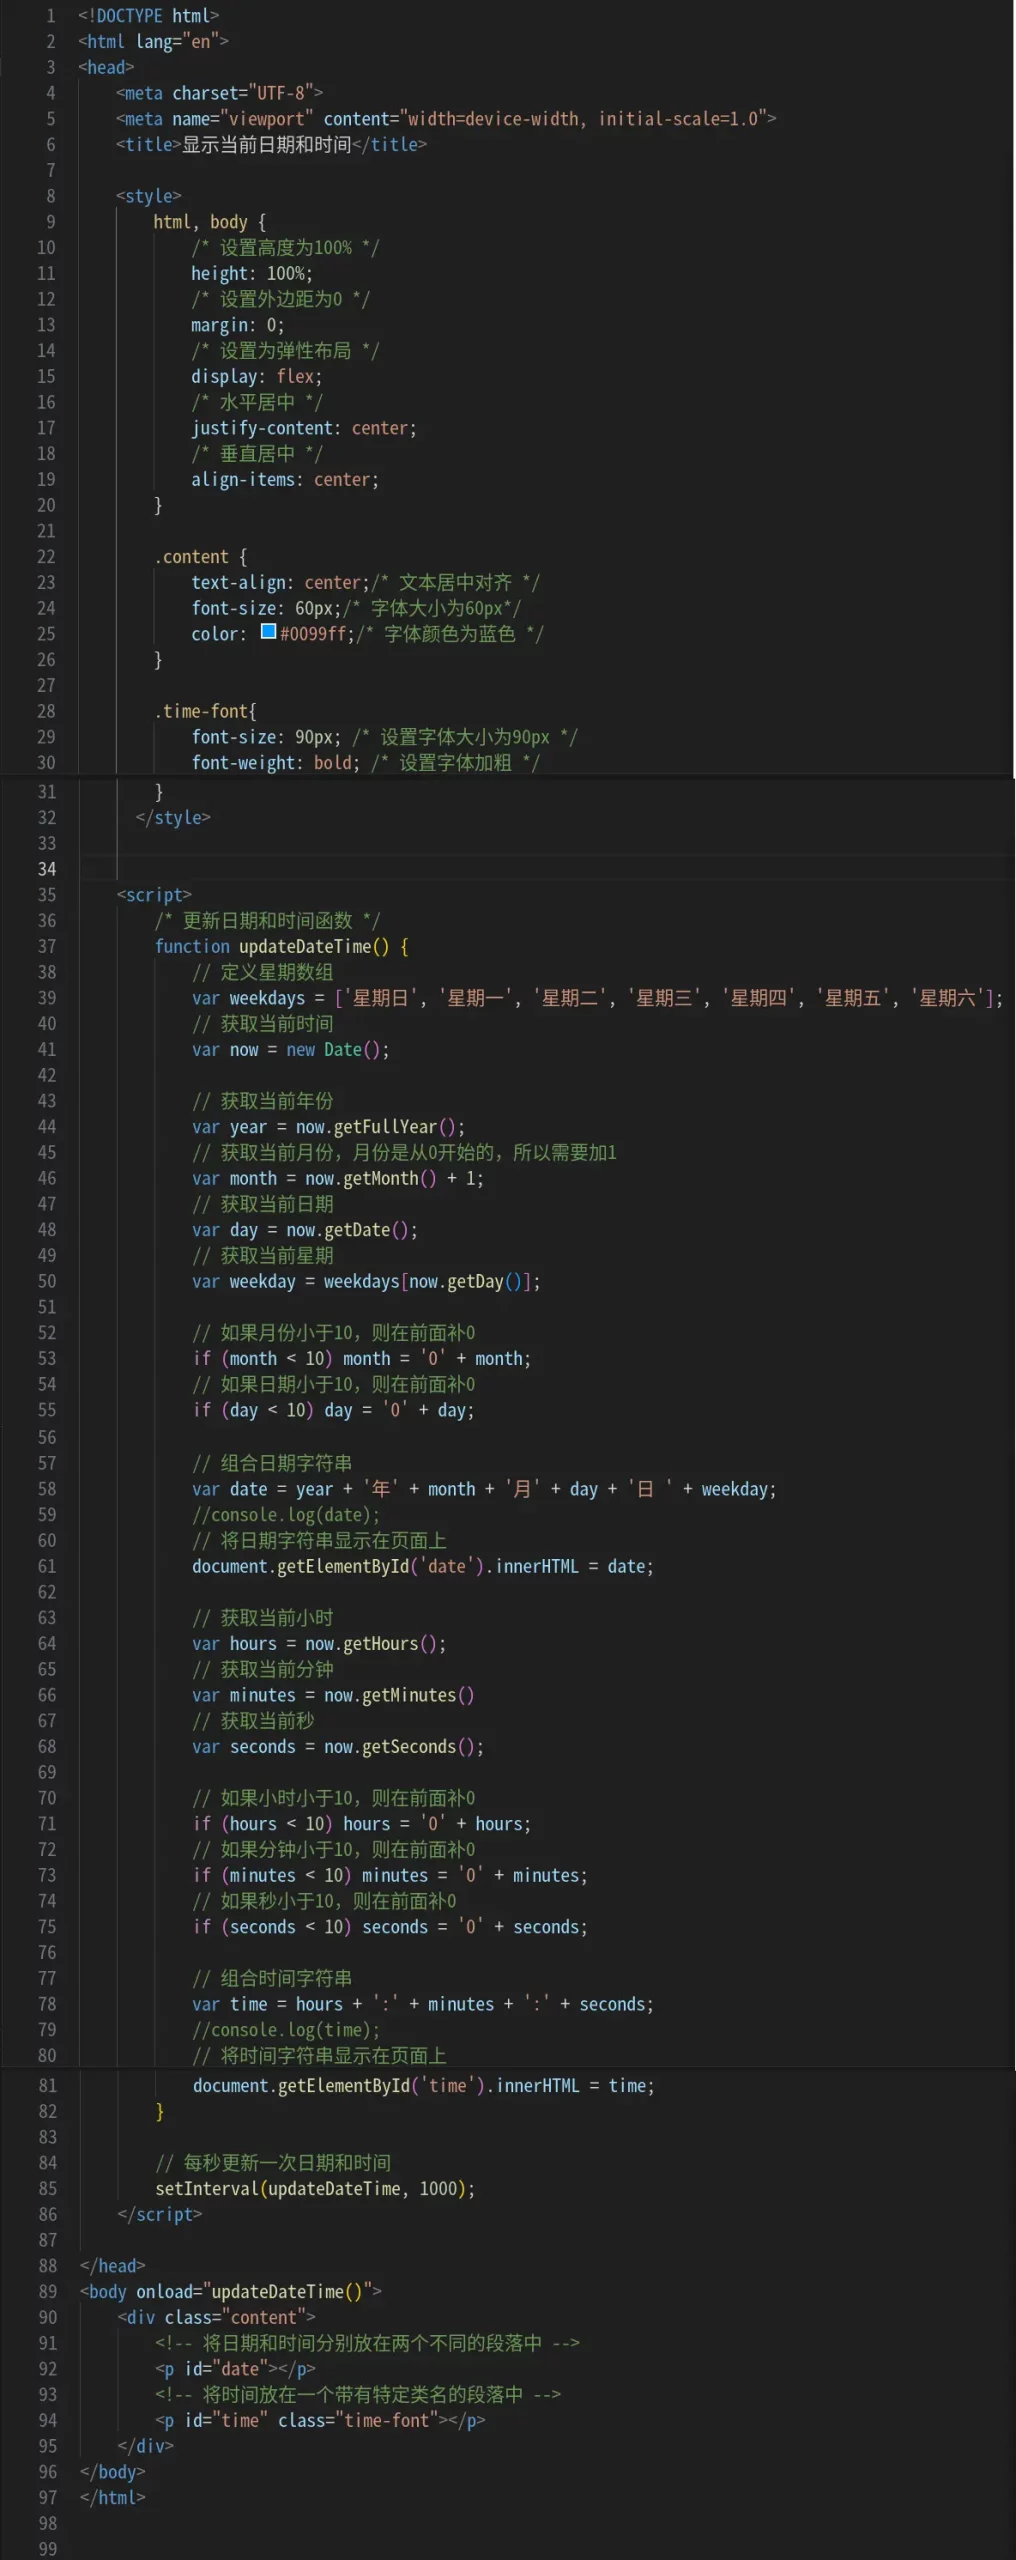This screenshot has width=1016, height=2560.
Task: Click 'if (day < 10)' statement on line 55
Action: pyautogui.click(x=333, y=1411)
